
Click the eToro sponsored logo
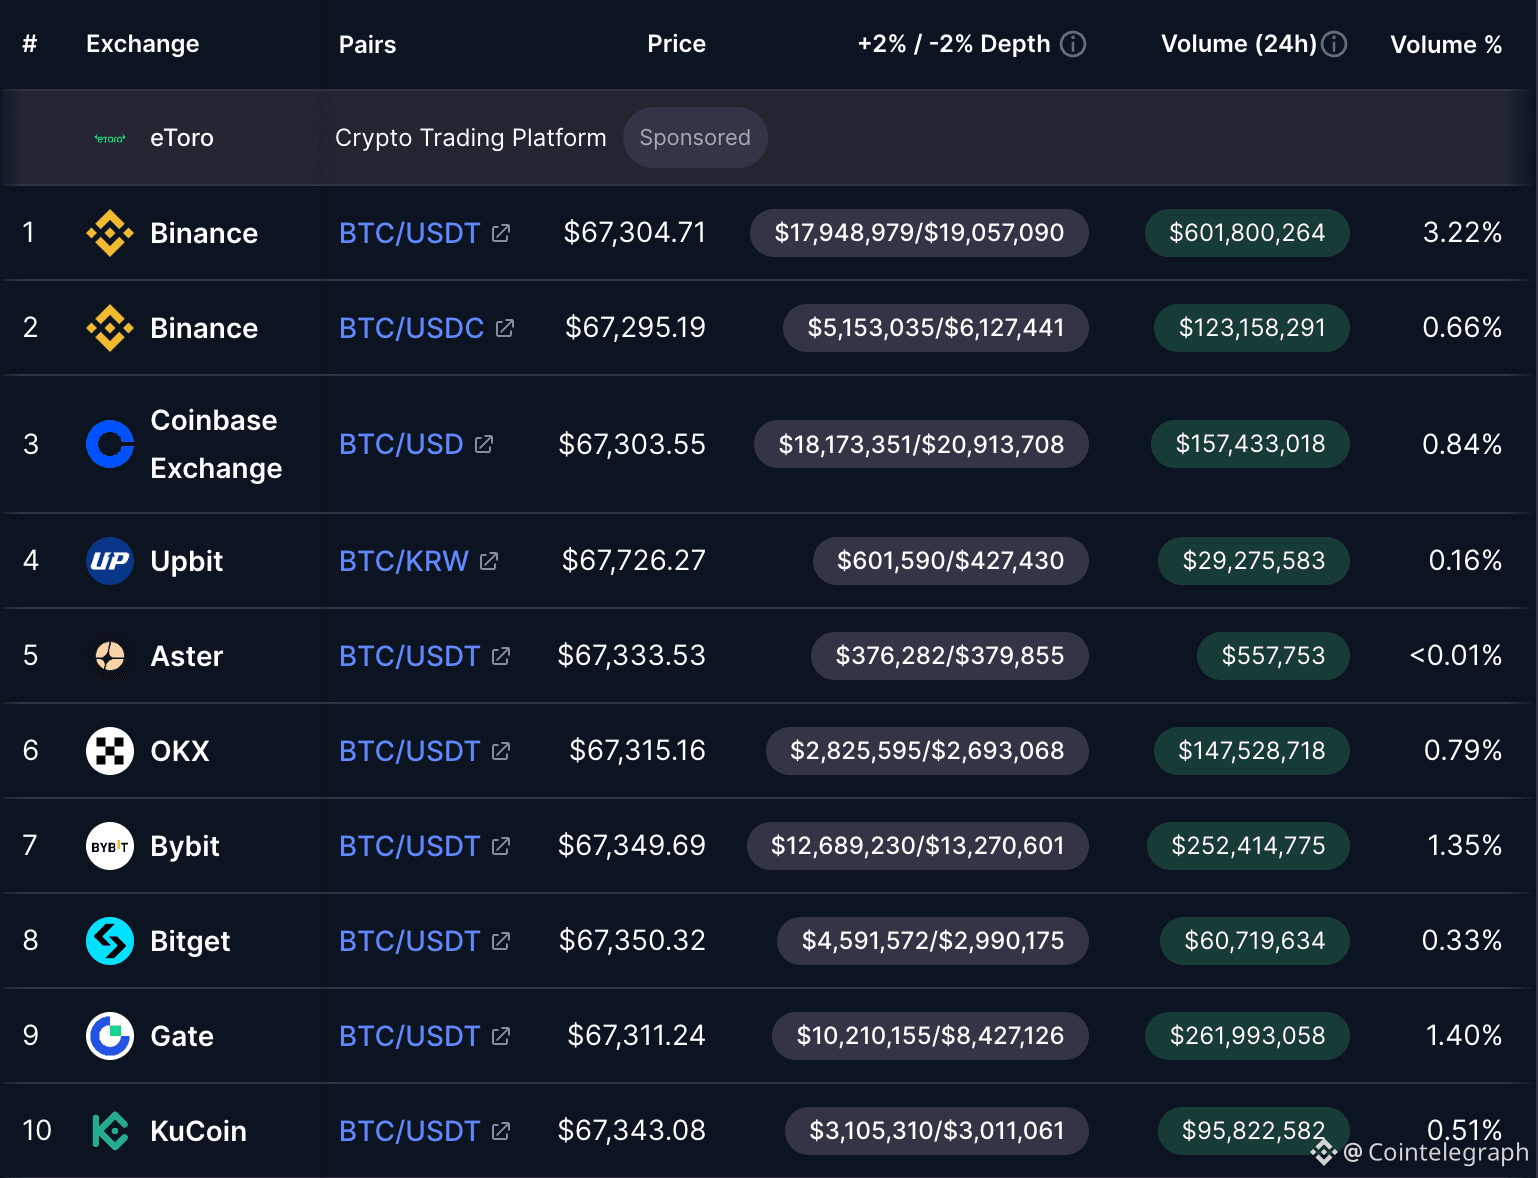point(110,137)
